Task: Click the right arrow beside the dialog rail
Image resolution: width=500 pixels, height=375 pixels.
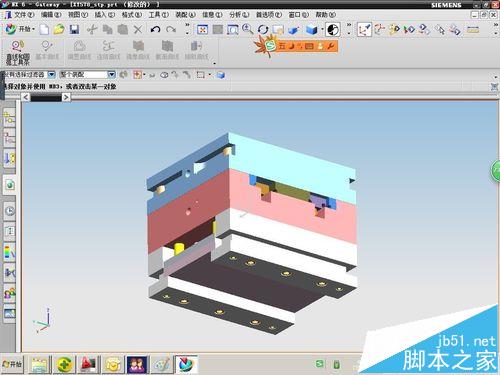Action: [66, 97]
